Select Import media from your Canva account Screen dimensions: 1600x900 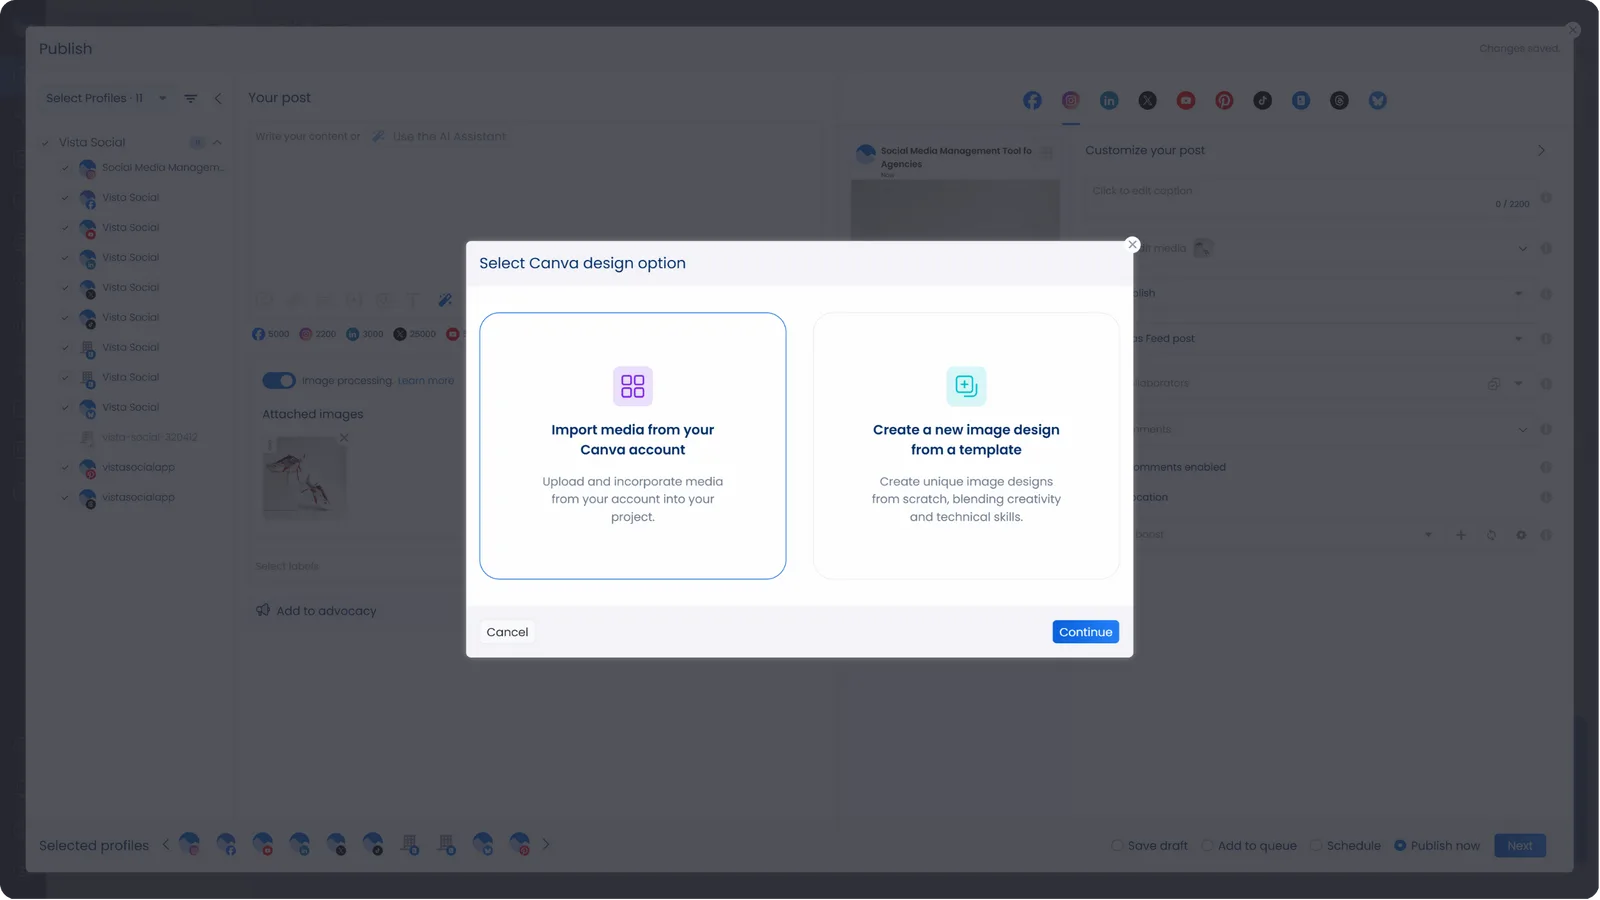[632, 445]
